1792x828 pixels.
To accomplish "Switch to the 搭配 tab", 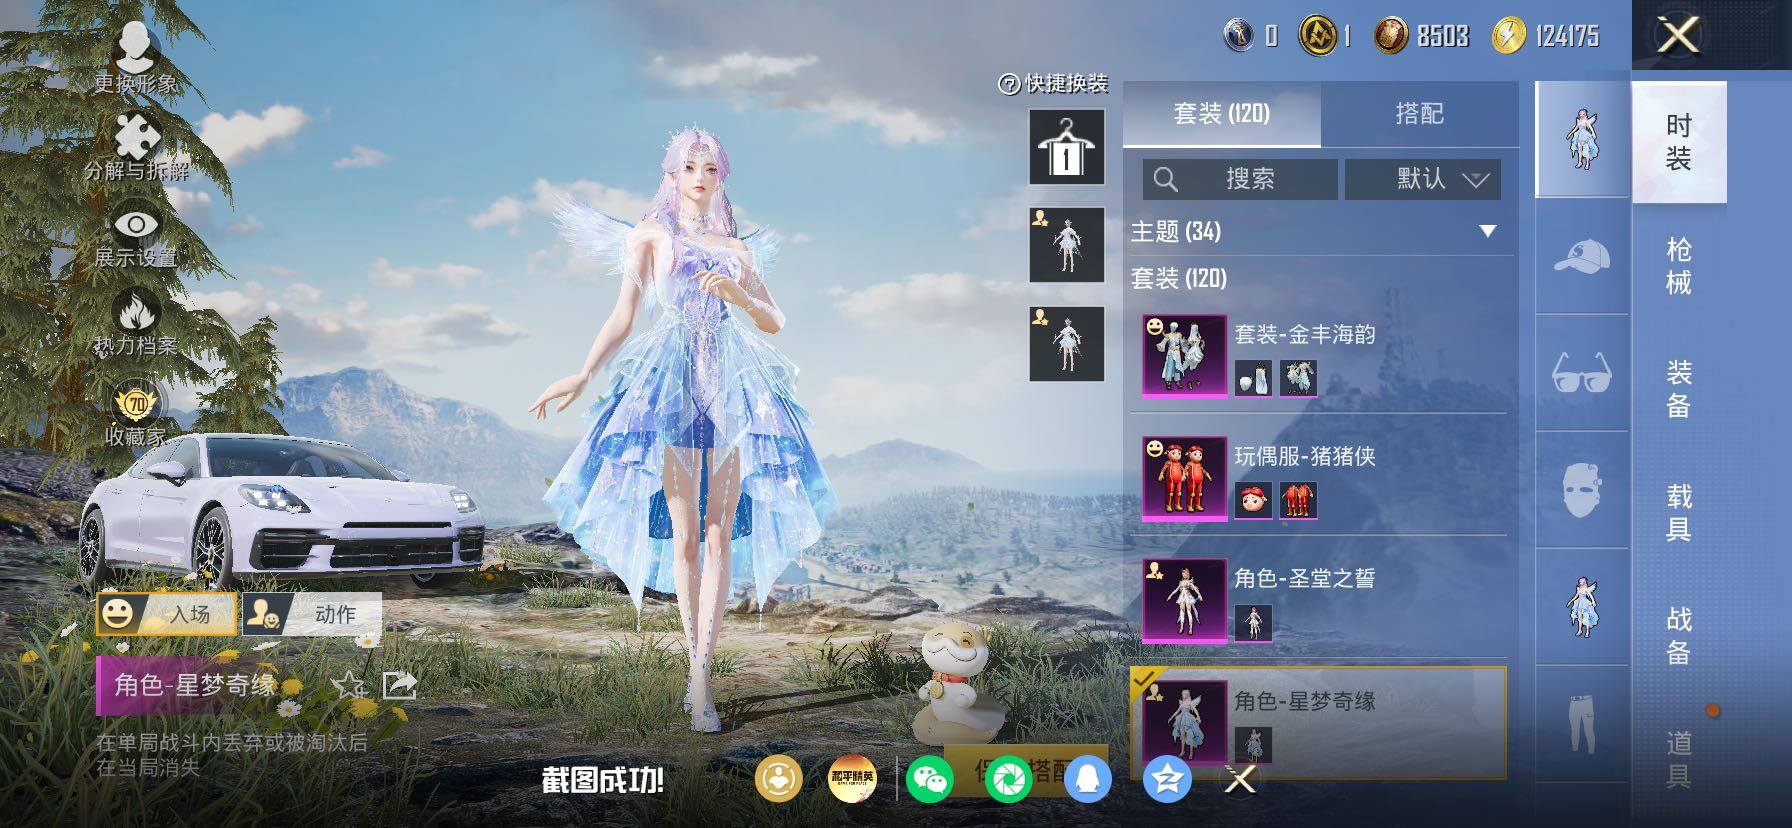I will pos(1419,114).
